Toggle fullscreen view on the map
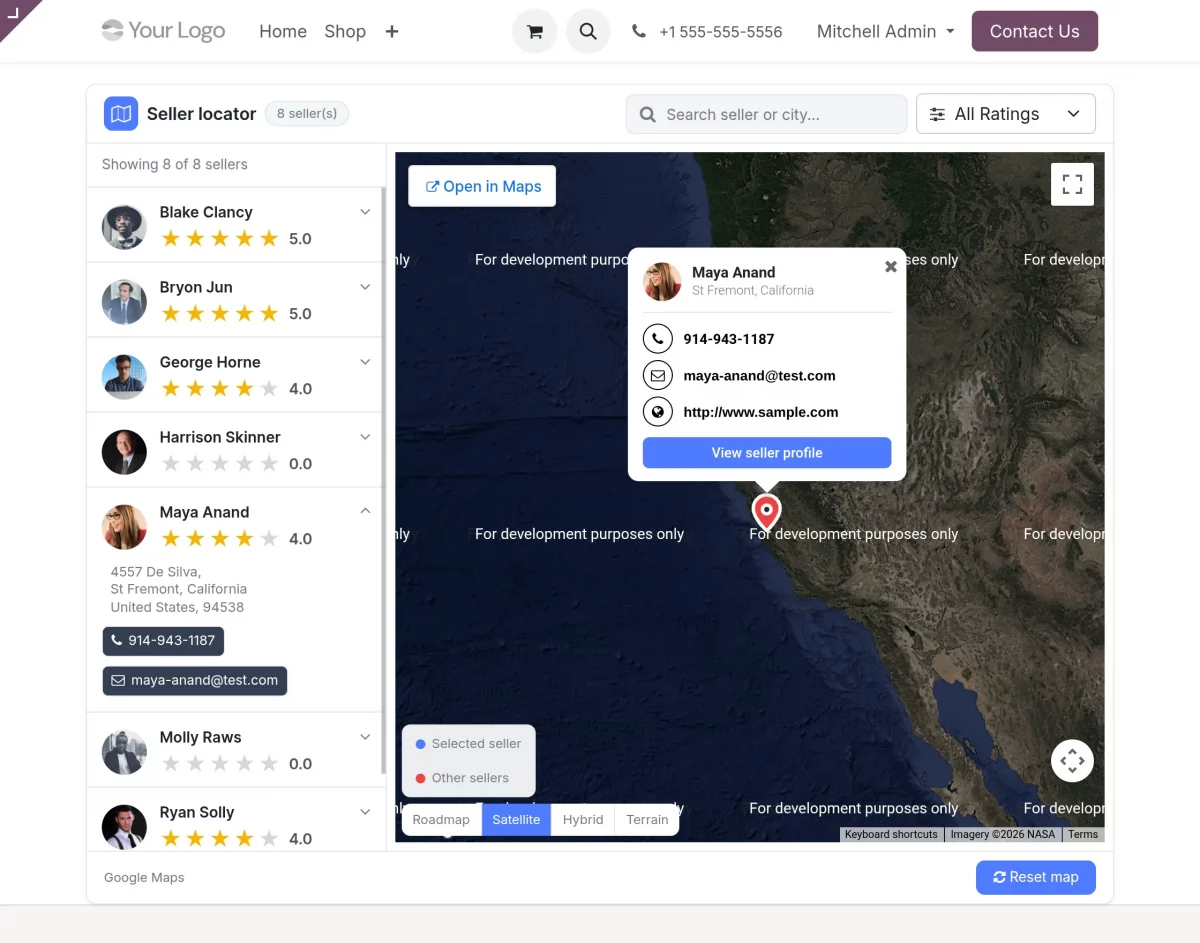The height and width of the screenshot is (943, 1200). [1072, 184]
